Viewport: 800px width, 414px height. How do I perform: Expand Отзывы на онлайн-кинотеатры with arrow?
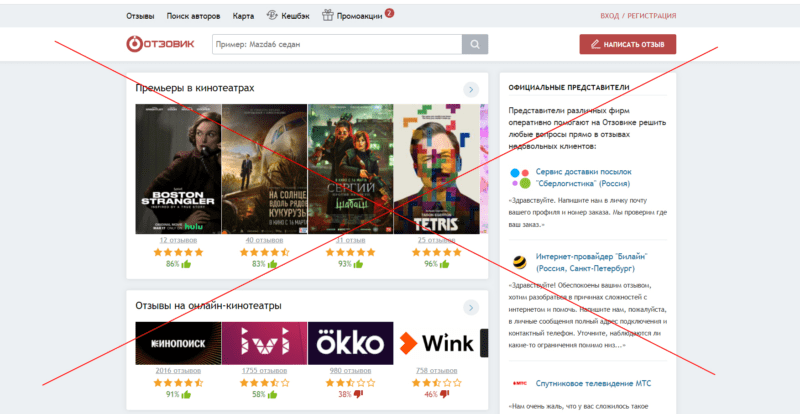click(x=471, y=307)
